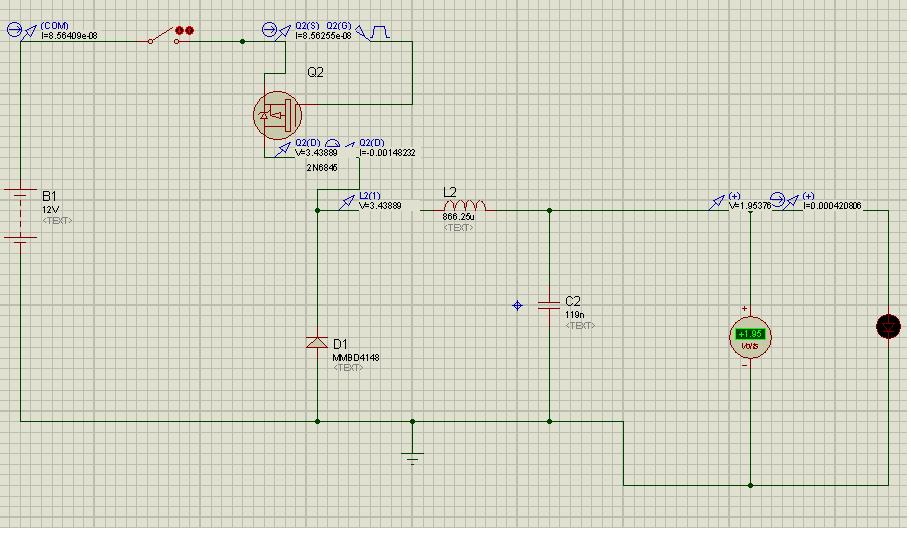Click the I=8.56409e-08 probe reading
Viewport: 911px width, 533px height.
tap(70, 35)
